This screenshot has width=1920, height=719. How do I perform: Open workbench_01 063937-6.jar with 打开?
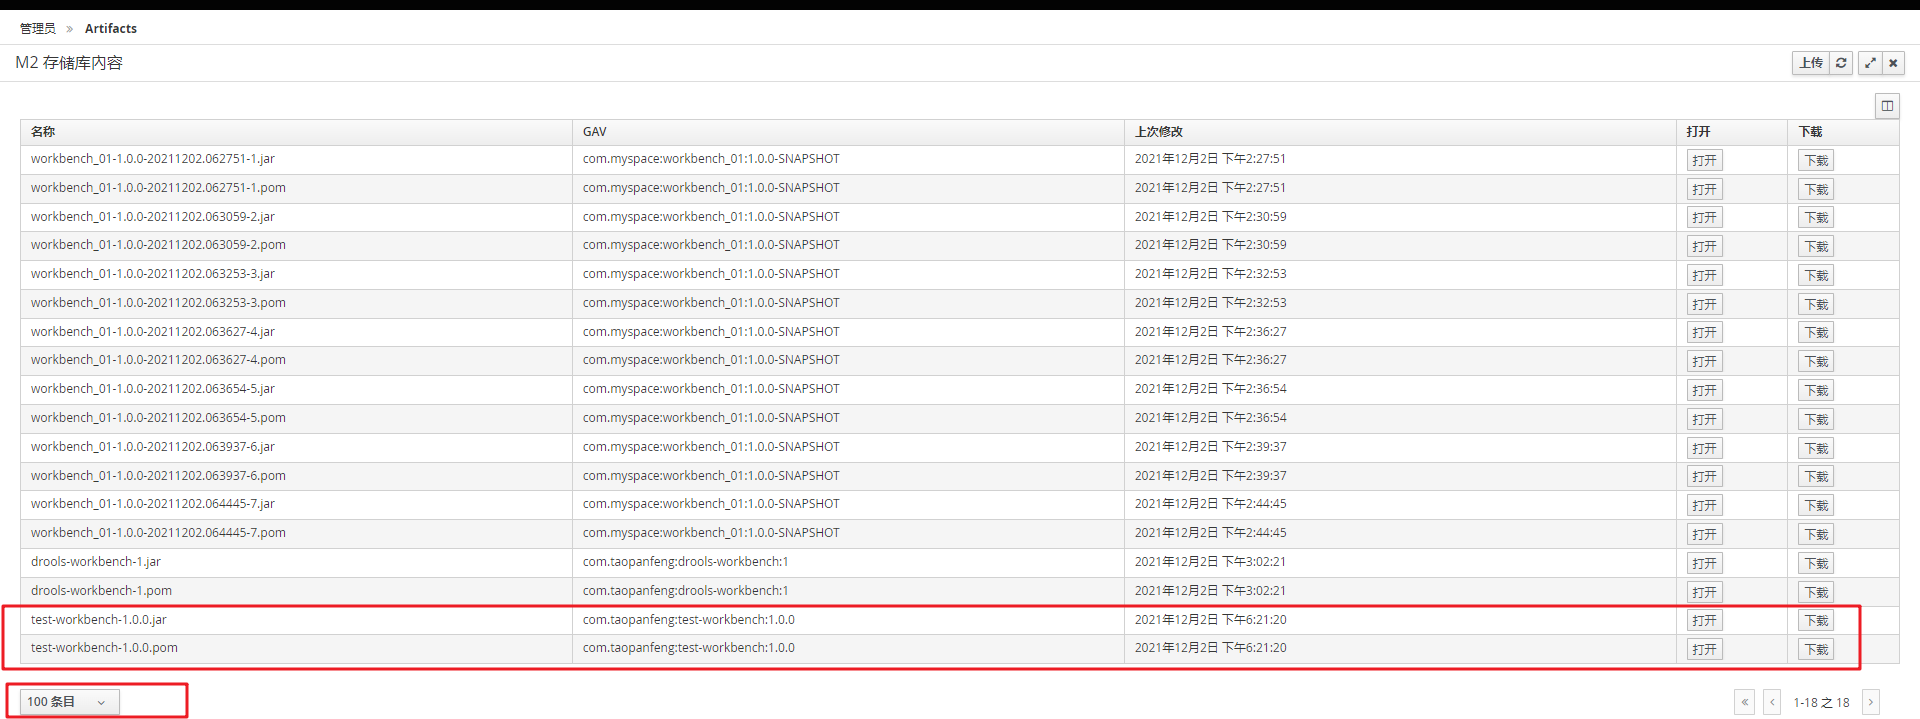(1705, 449)
